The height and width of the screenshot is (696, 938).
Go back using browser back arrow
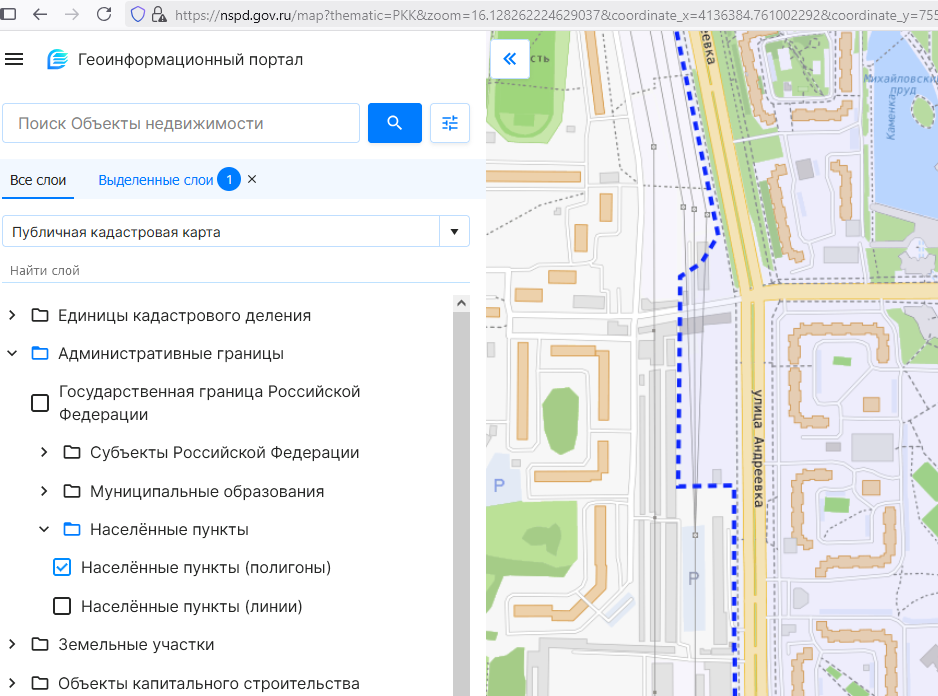click(x=39, y=14)
